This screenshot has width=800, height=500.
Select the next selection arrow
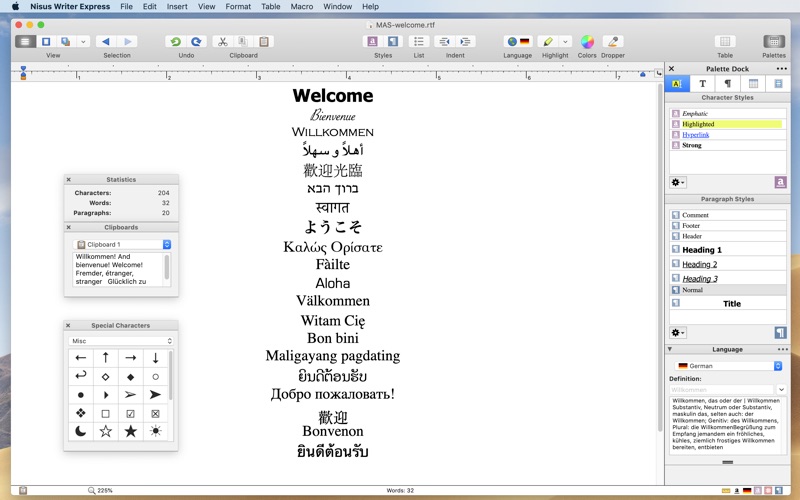tap(128, 41)
